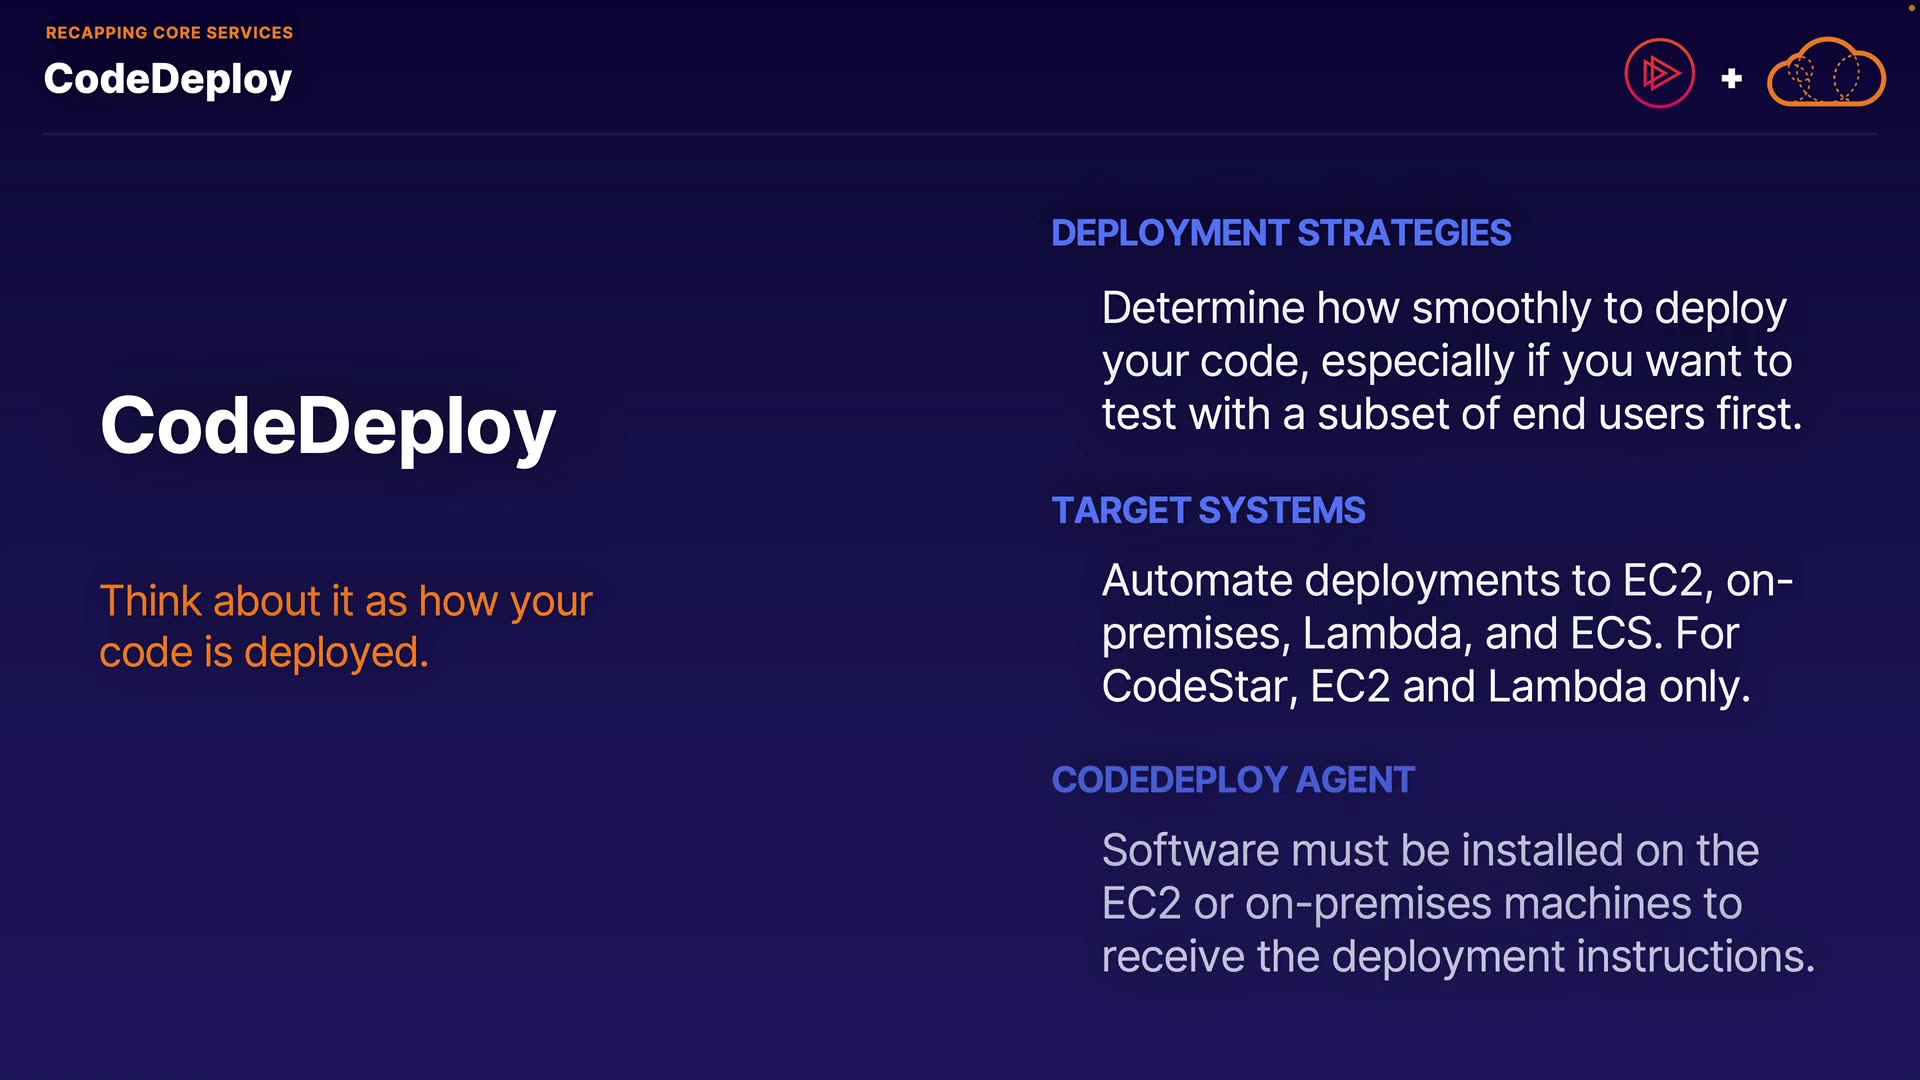
Task: Click the text 'code is deployed.'
Action: point(264,652)
